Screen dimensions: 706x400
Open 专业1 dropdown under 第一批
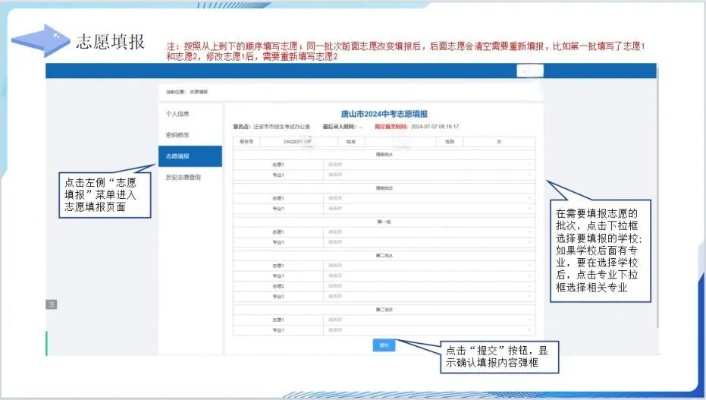[x=429, y=242]
